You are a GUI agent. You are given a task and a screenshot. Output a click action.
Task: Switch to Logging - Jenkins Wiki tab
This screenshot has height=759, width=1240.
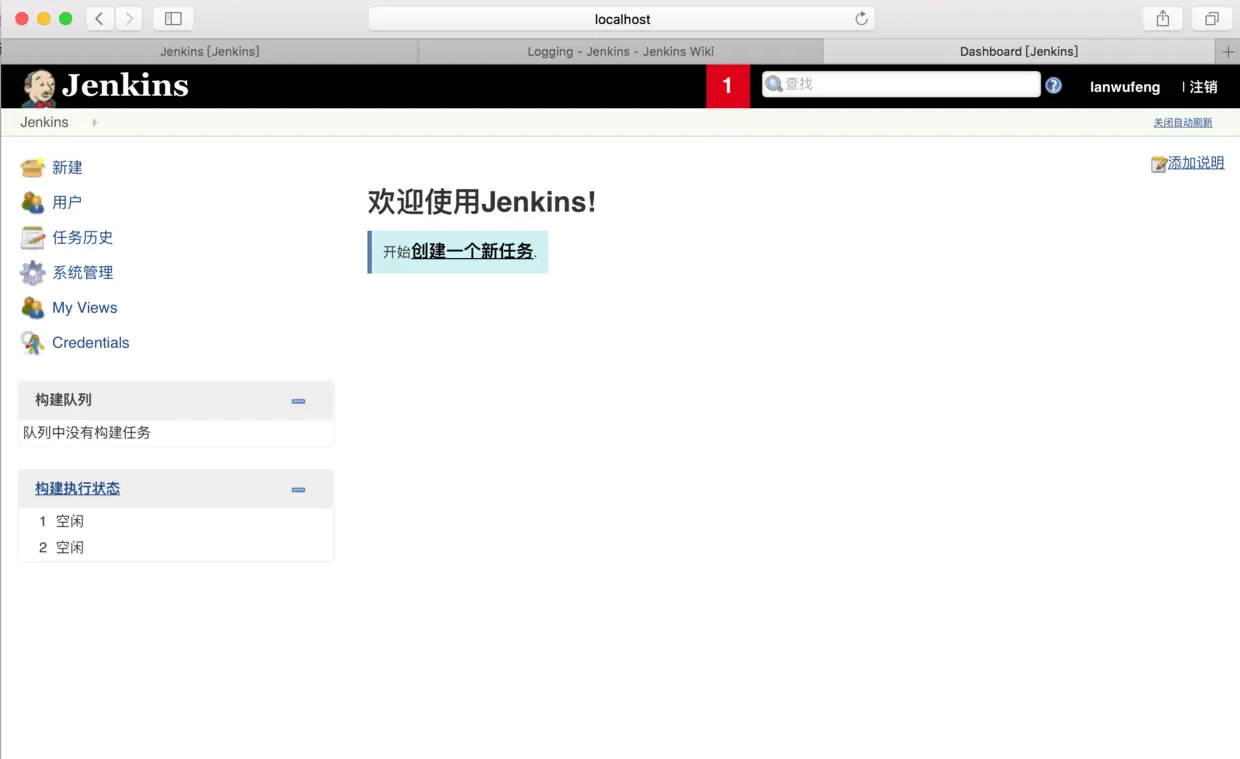click(621, 51)
